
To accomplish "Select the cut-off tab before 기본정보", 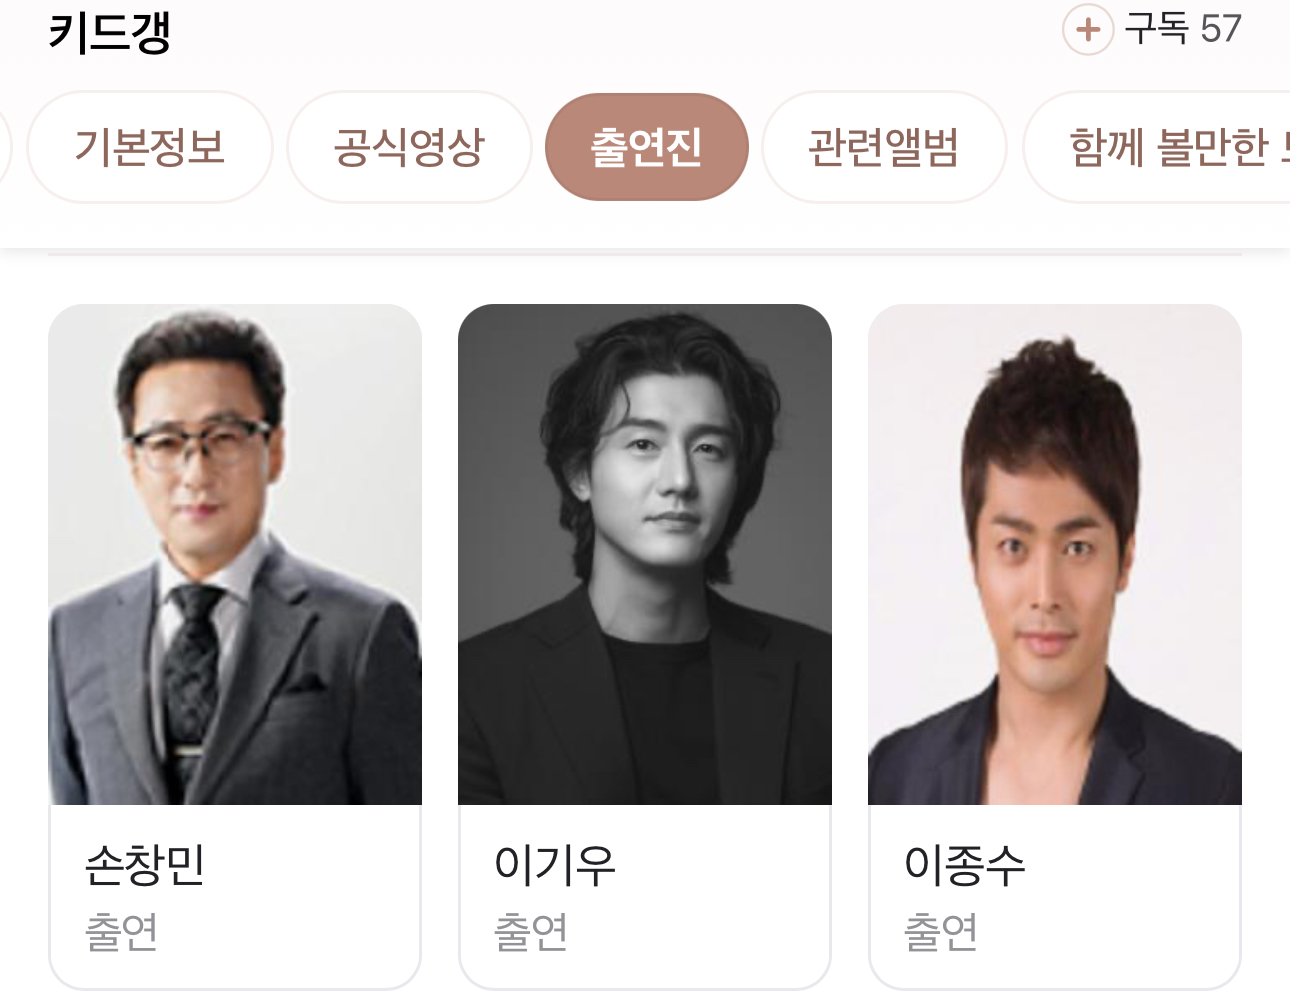I will (x=5, y=147).
